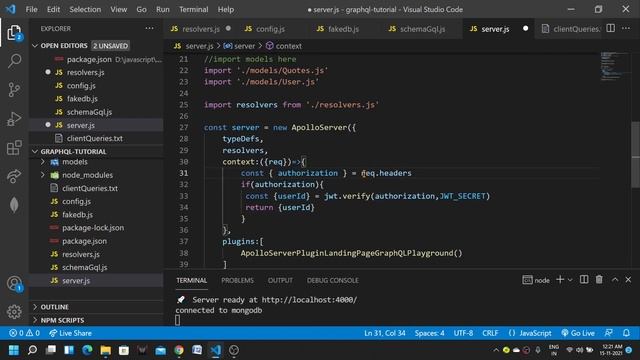Click the editor vertical scrollbar
Screen dimensions: 640x360
click(636, 155)
